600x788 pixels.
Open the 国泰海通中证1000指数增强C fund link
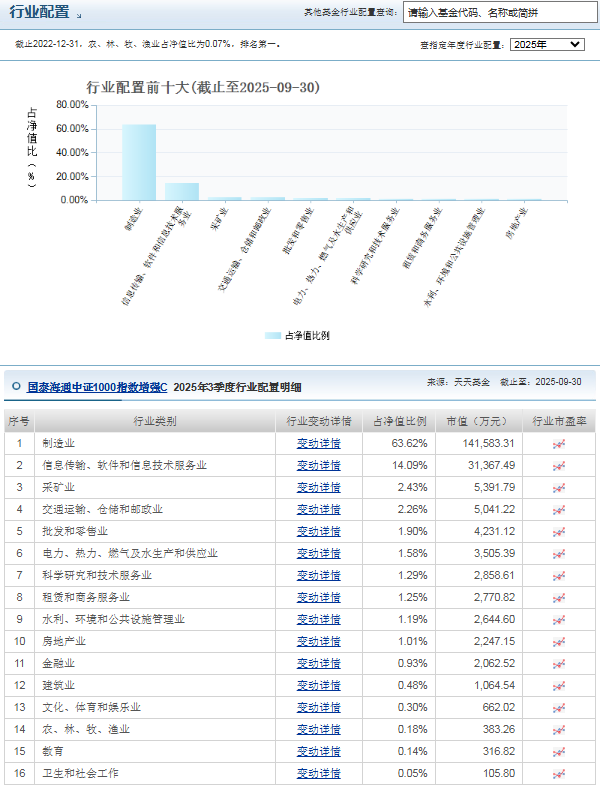coord(97,387)
